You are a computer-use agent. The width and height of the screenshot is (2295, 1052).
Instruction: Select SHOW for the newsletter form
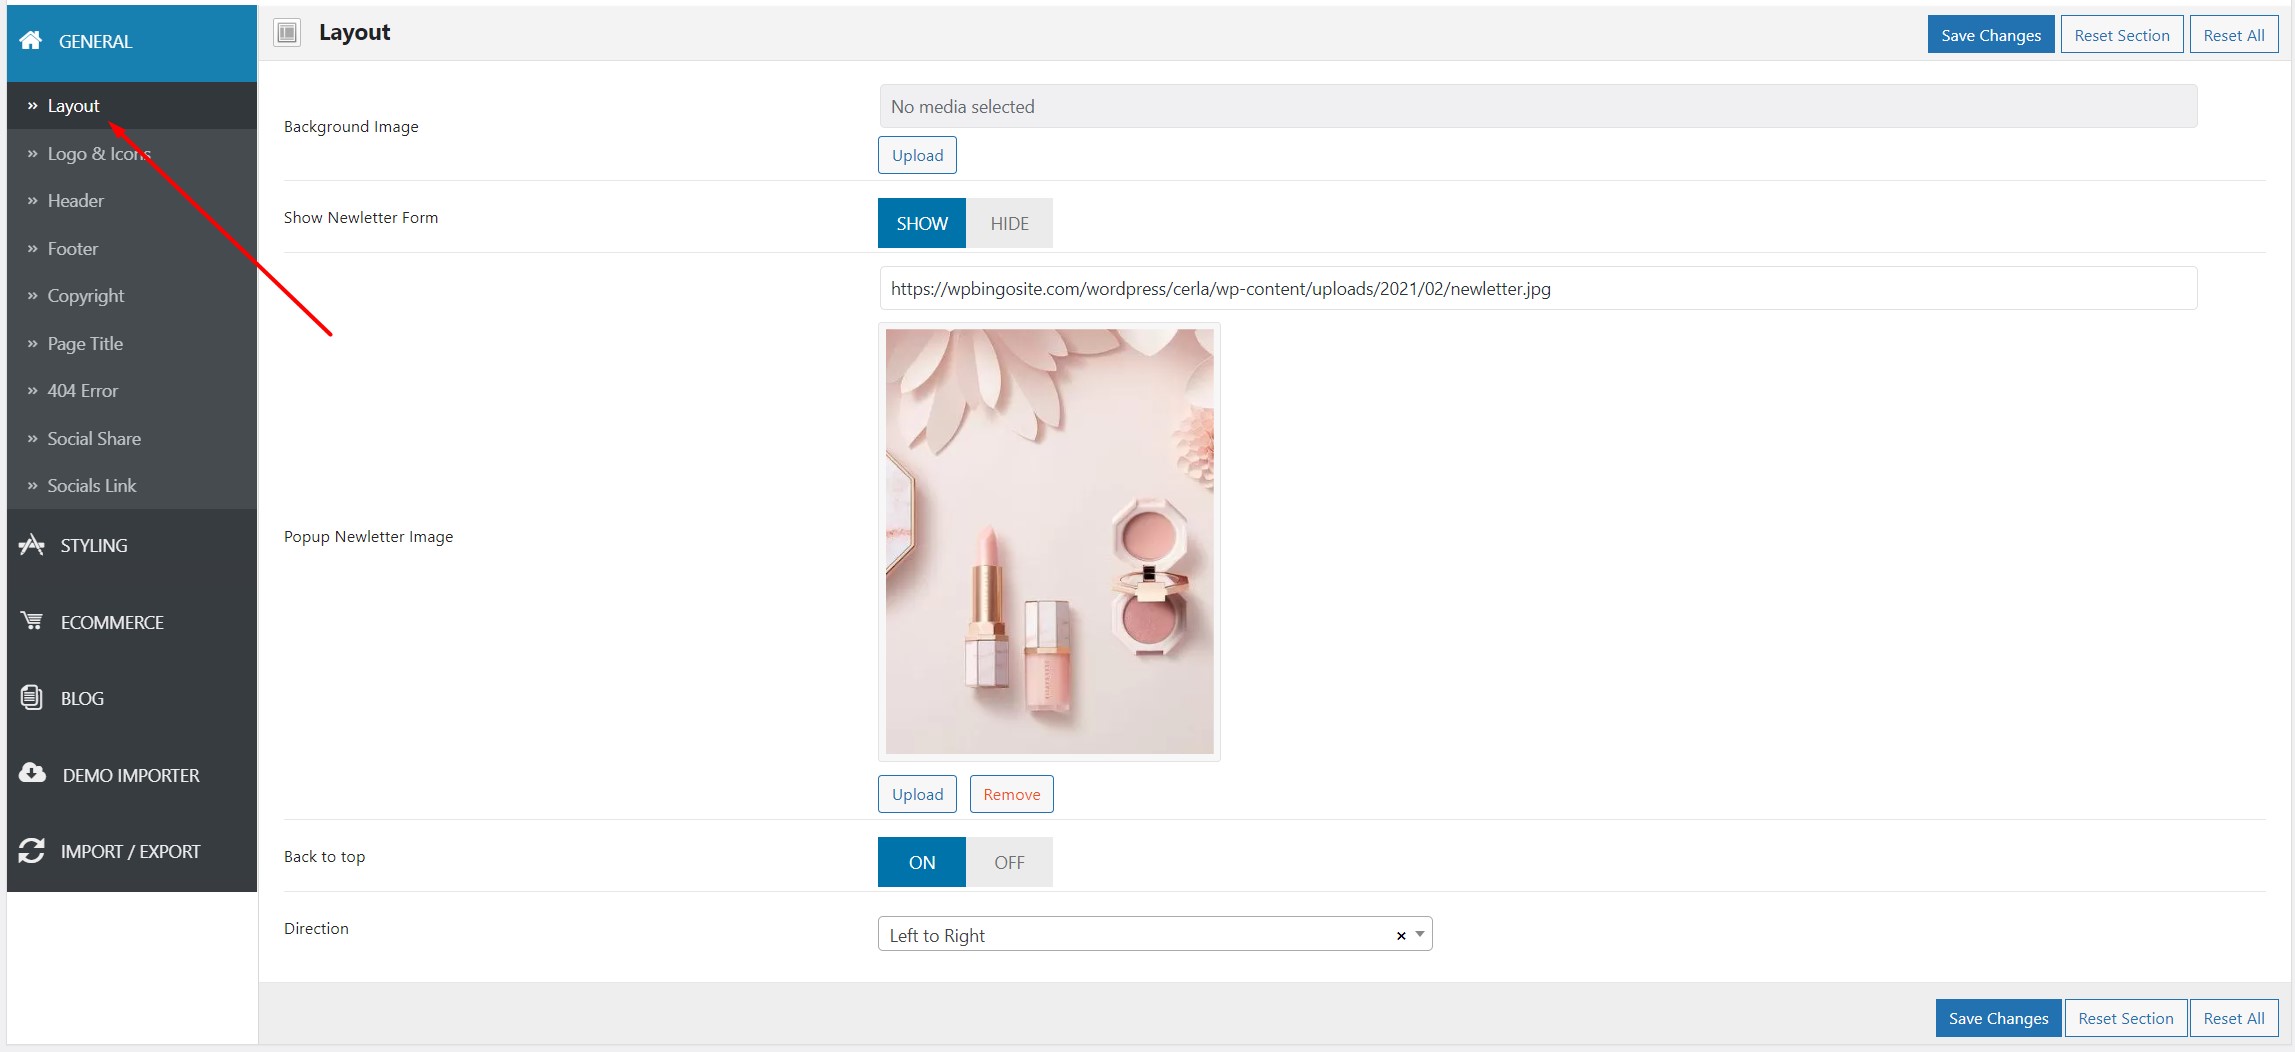click(922, 223)
